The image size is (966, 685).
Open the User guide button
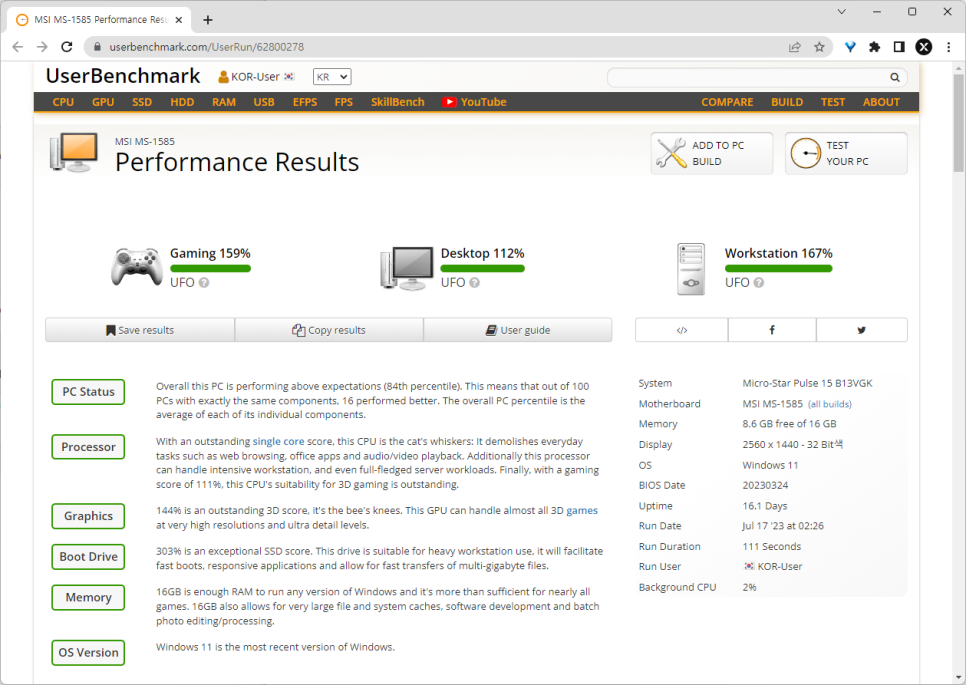pos(518,330)
